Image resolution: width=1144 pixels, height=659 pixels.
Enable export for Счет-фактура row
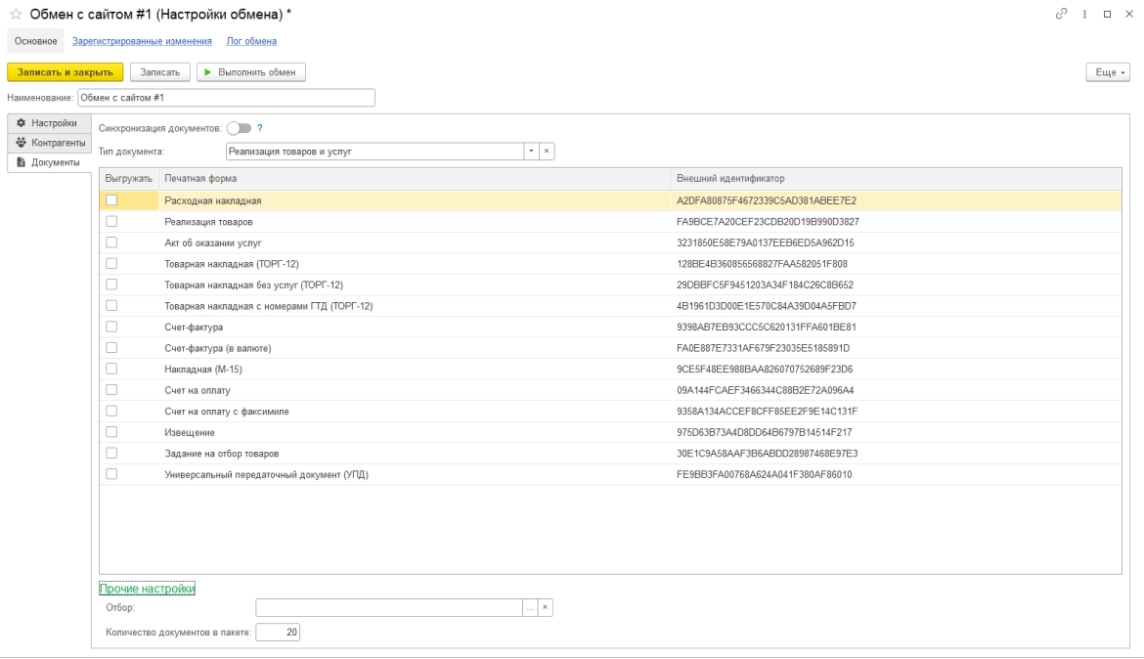(112, 326)
